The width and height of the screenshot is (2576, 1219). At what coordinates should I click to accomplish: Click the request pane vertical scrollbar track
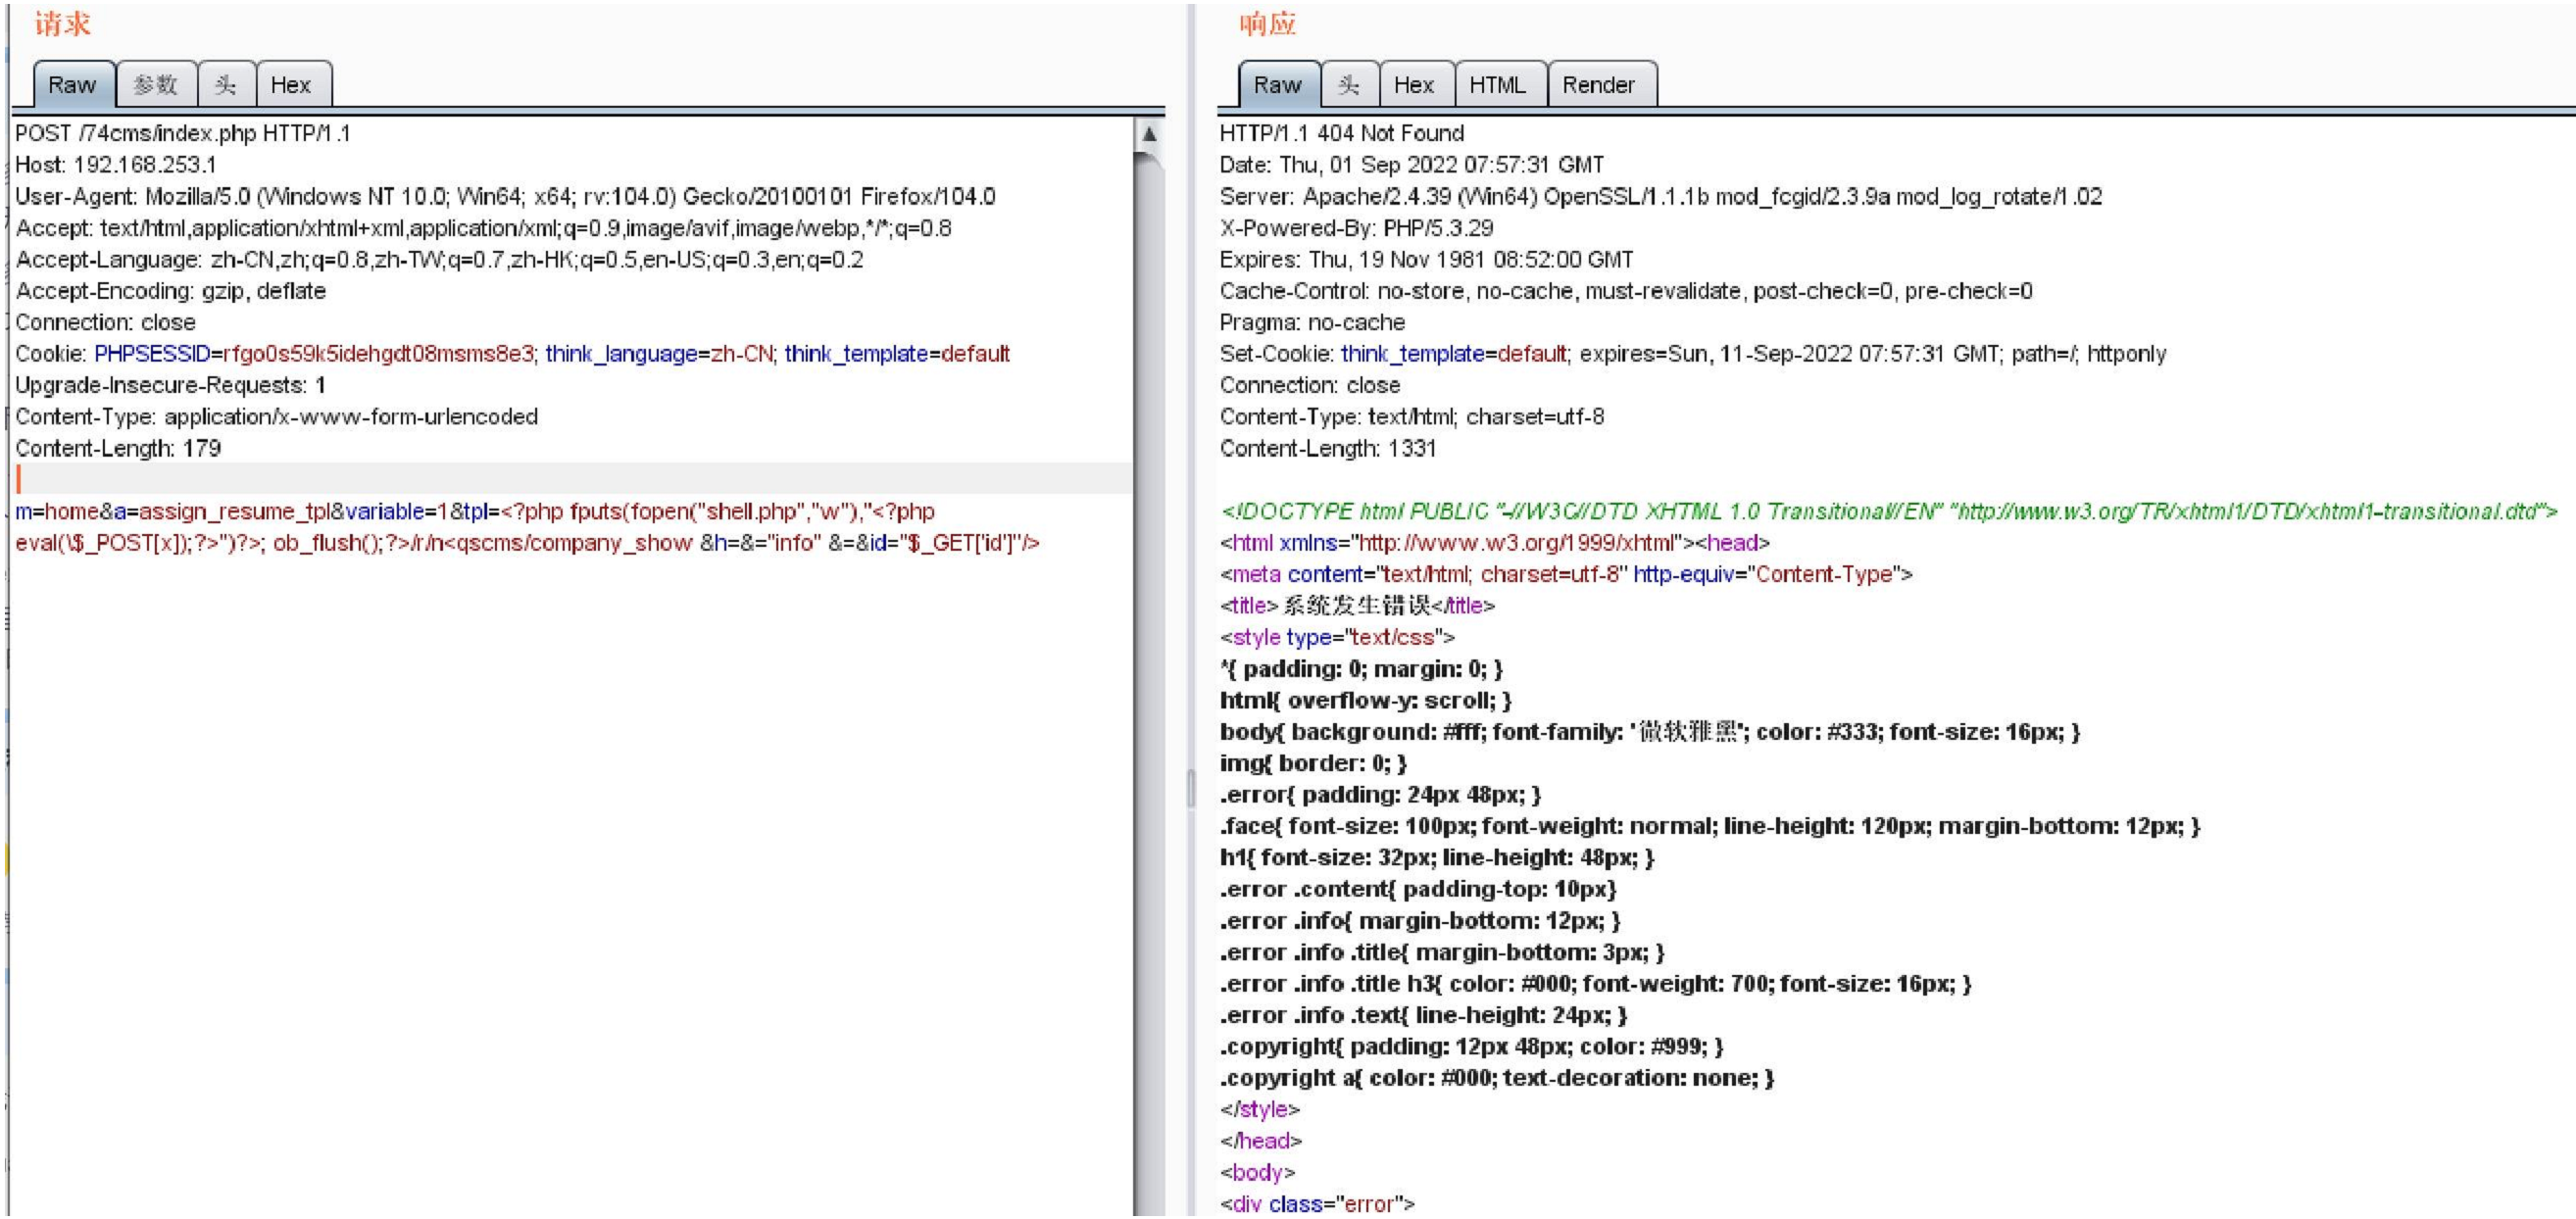click(1150, 690)
